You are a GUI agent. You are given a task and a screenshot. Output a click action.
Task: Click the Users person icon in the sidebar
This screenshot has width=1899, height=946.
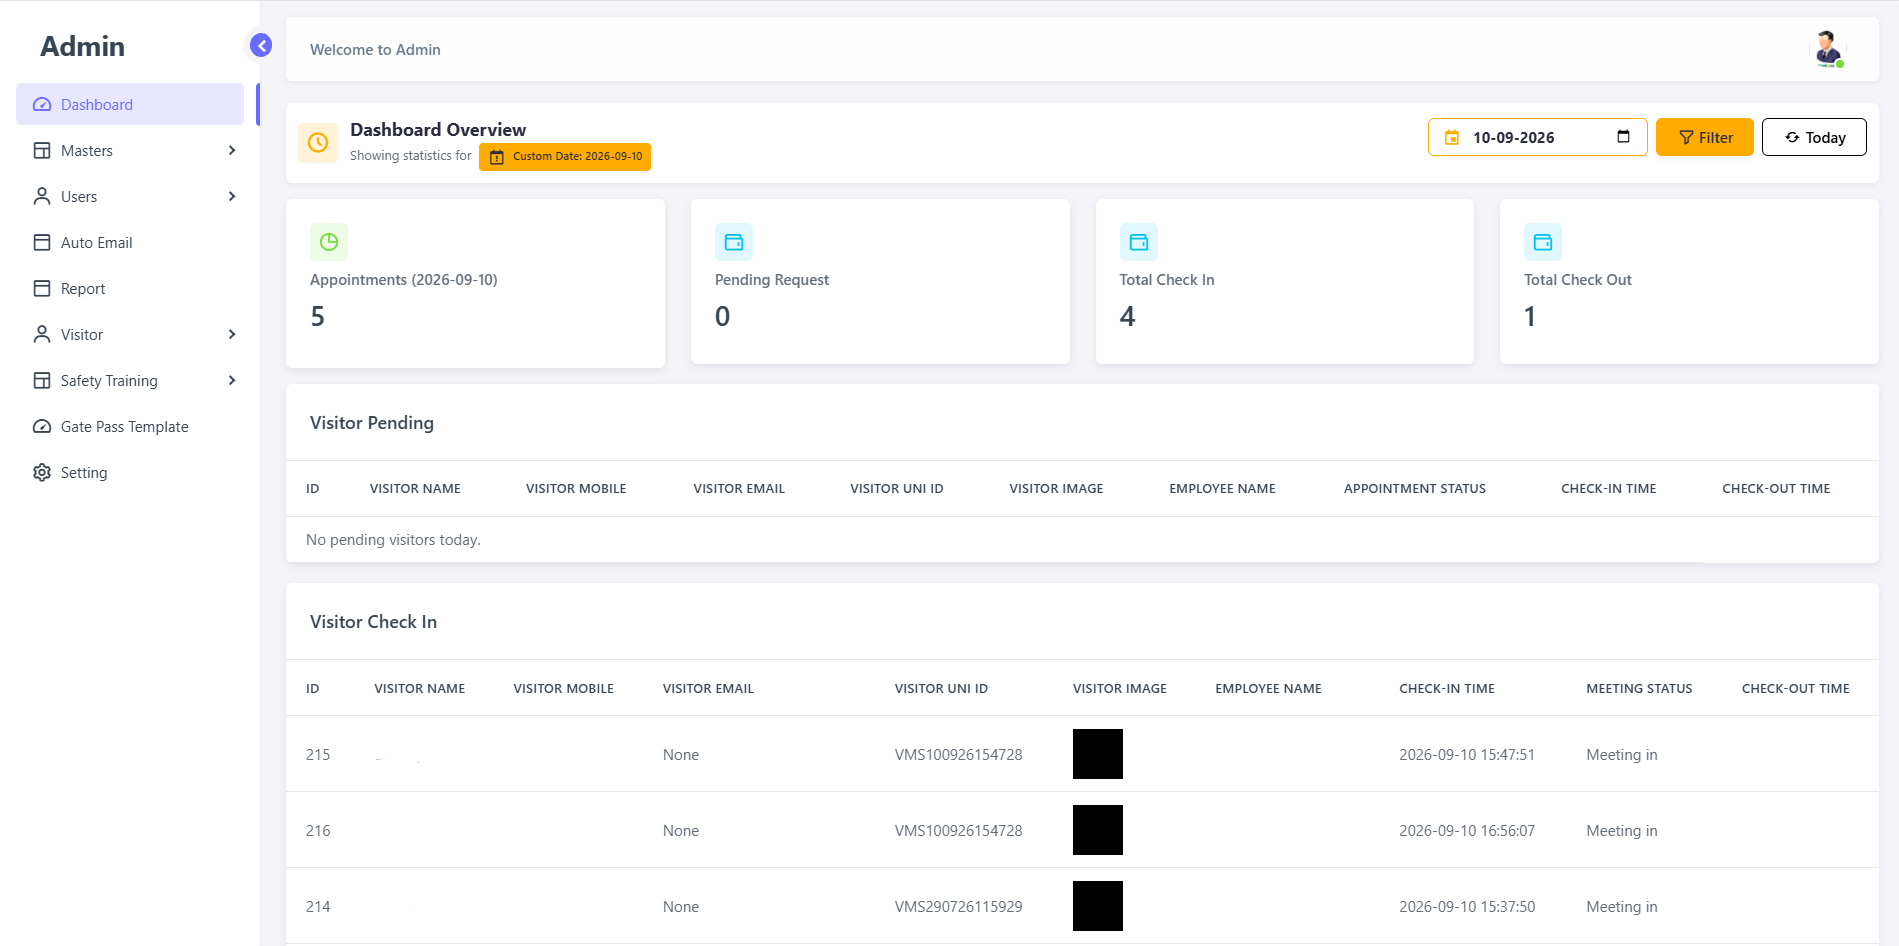(x=42, y=196)
